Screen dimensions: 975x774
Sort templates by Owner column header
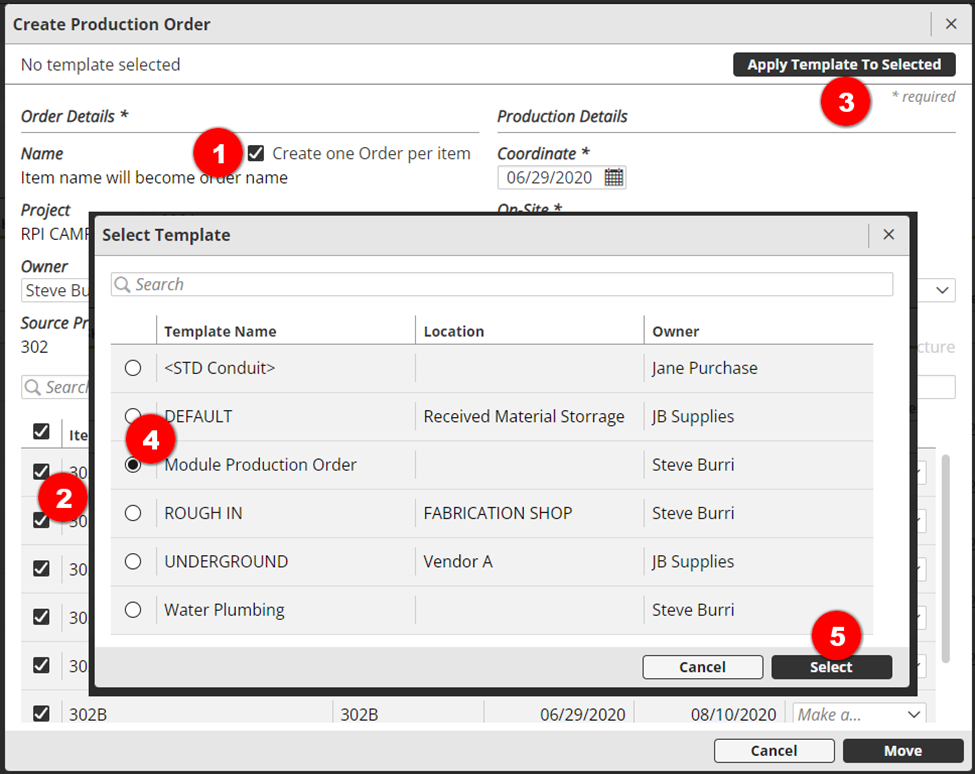(x=676, y=331)
